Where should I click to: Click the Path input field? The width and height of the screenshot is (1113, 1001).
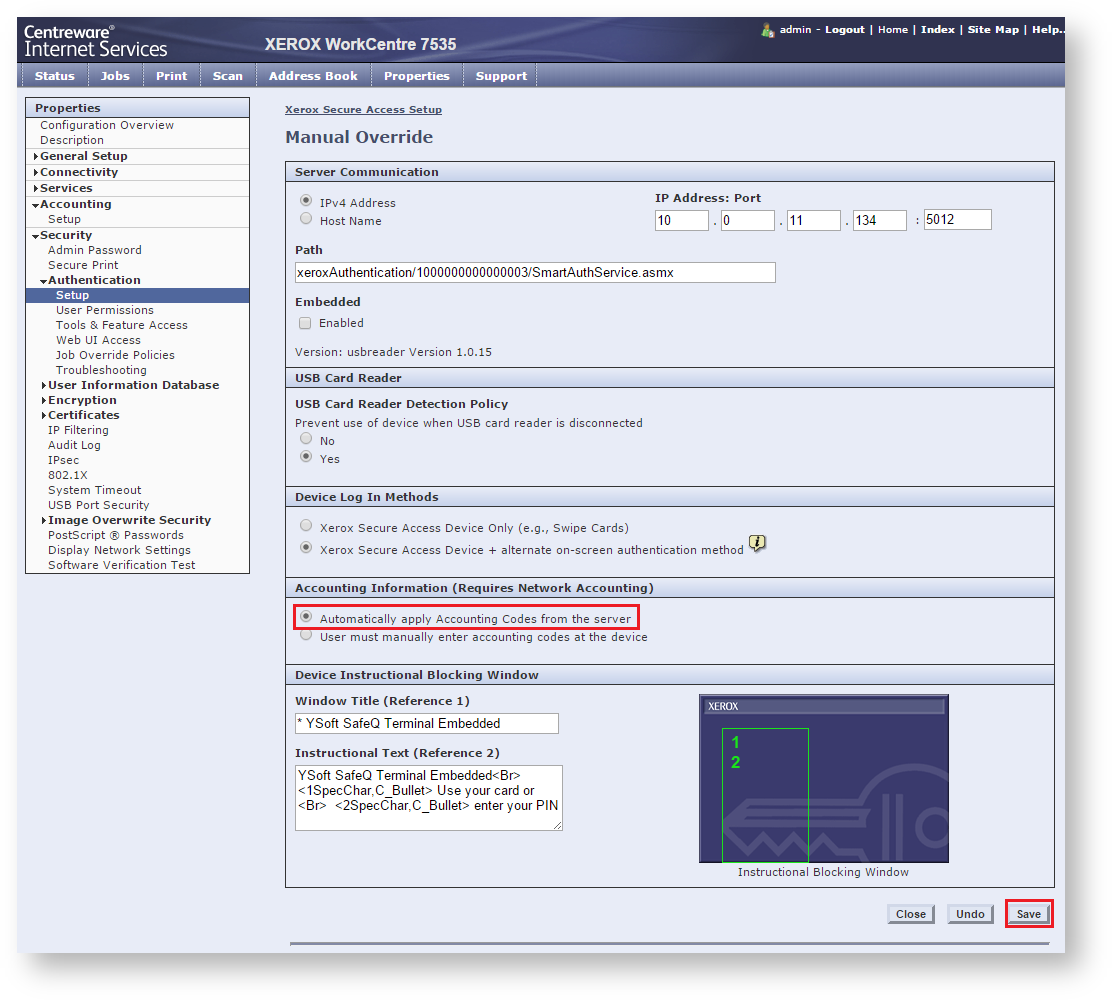click(535, 273)
